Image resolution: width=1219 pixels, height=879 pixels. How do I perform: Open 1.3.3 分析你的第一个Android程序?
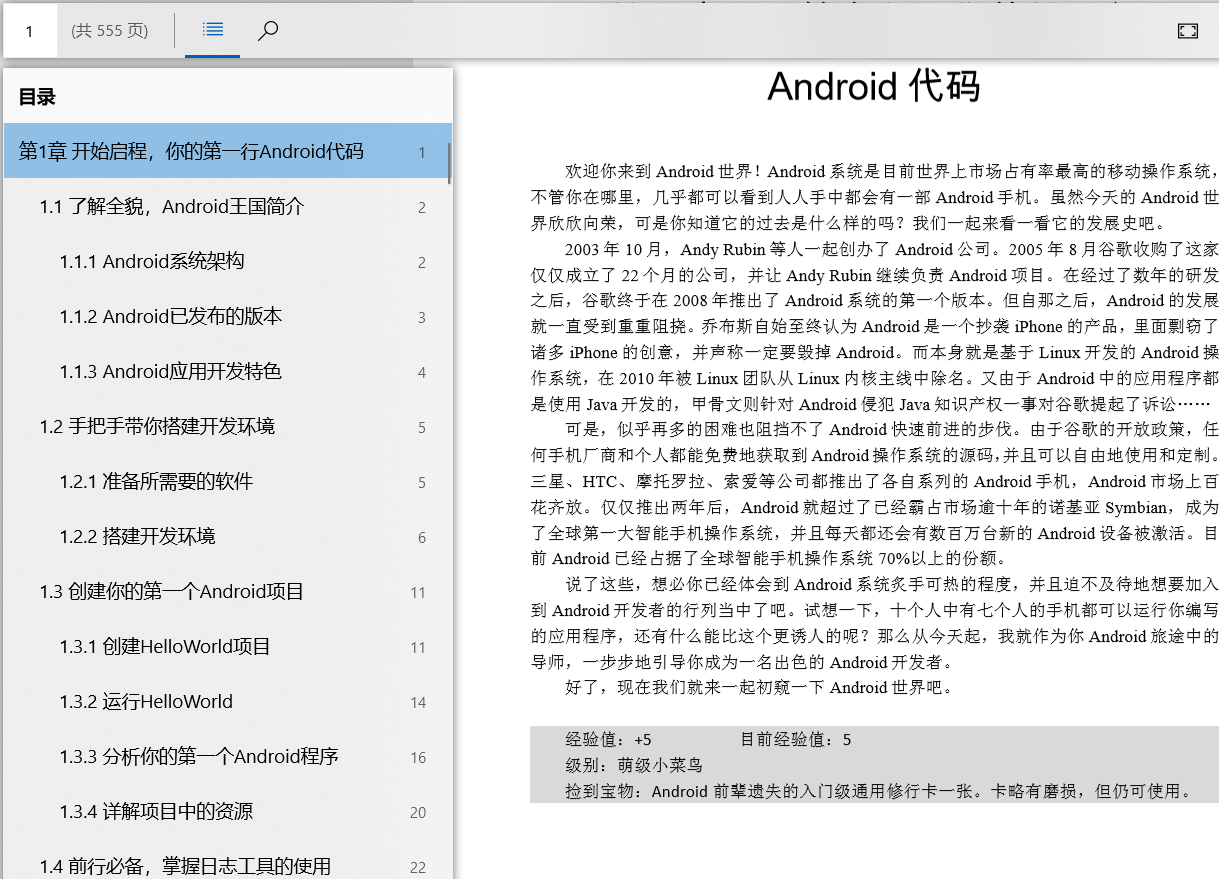[228, 757]
